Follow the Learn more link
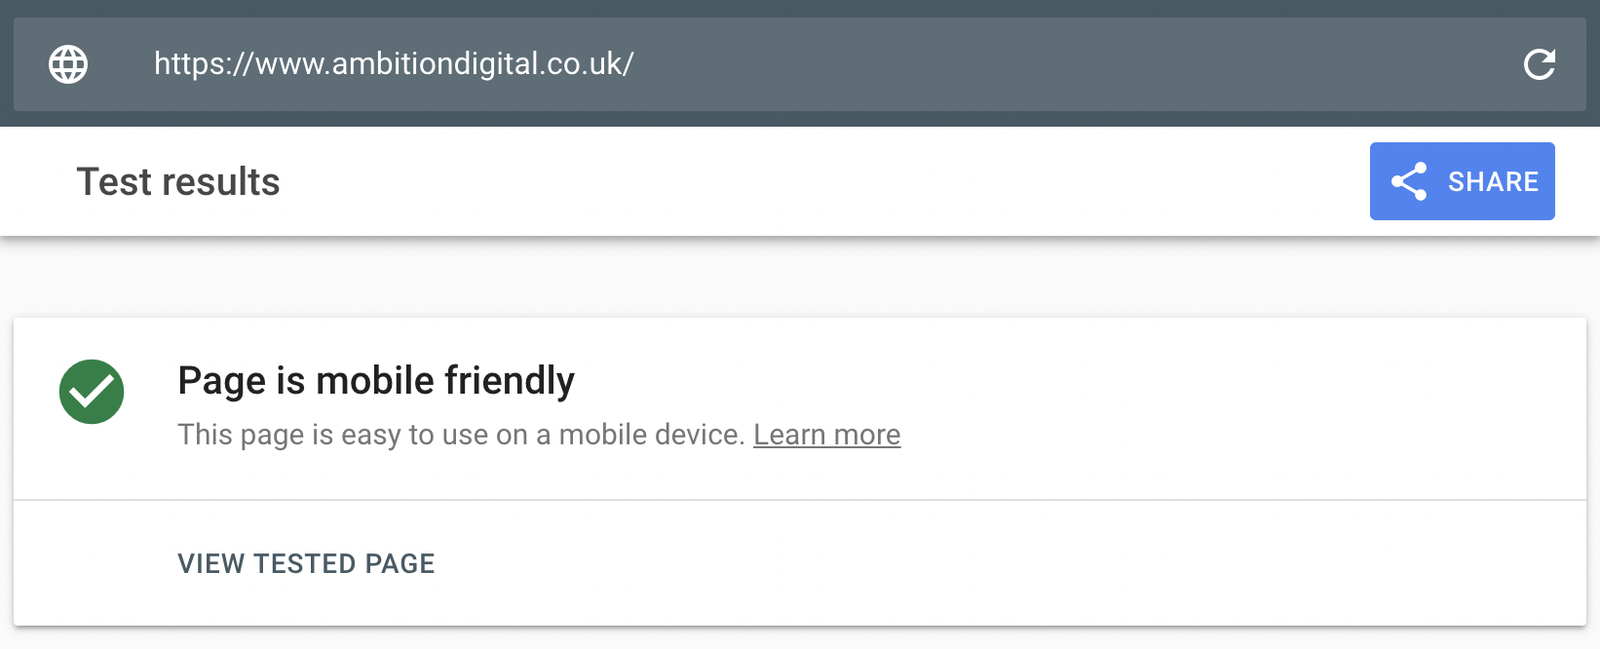The height and width of the screenshot is (649, 1600). click(827, 434)
